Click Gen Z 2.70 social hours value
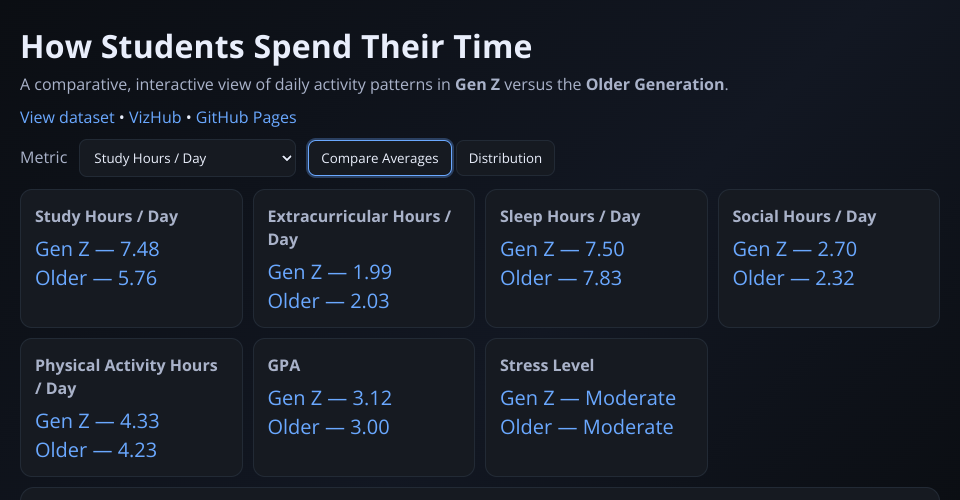This screenshot has height=500, width=960. pos(794,249)
